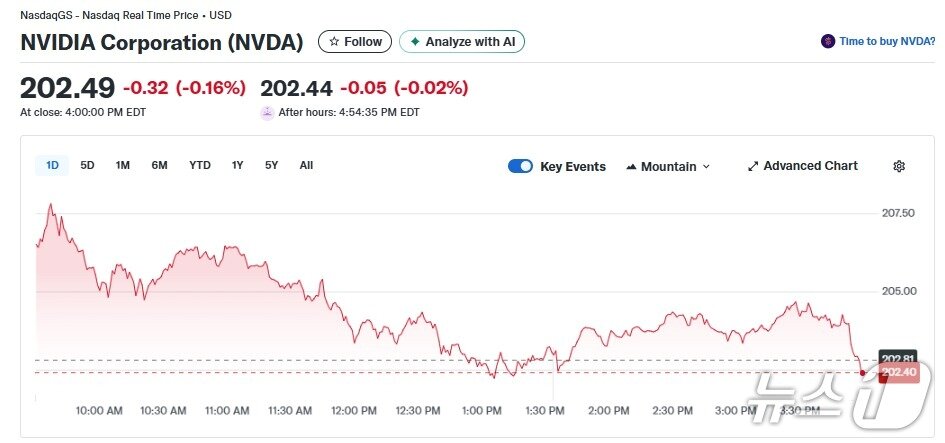Click the Mountain chart type icon
This screenshot has width=945, height=443.
[x=631, y=167]
